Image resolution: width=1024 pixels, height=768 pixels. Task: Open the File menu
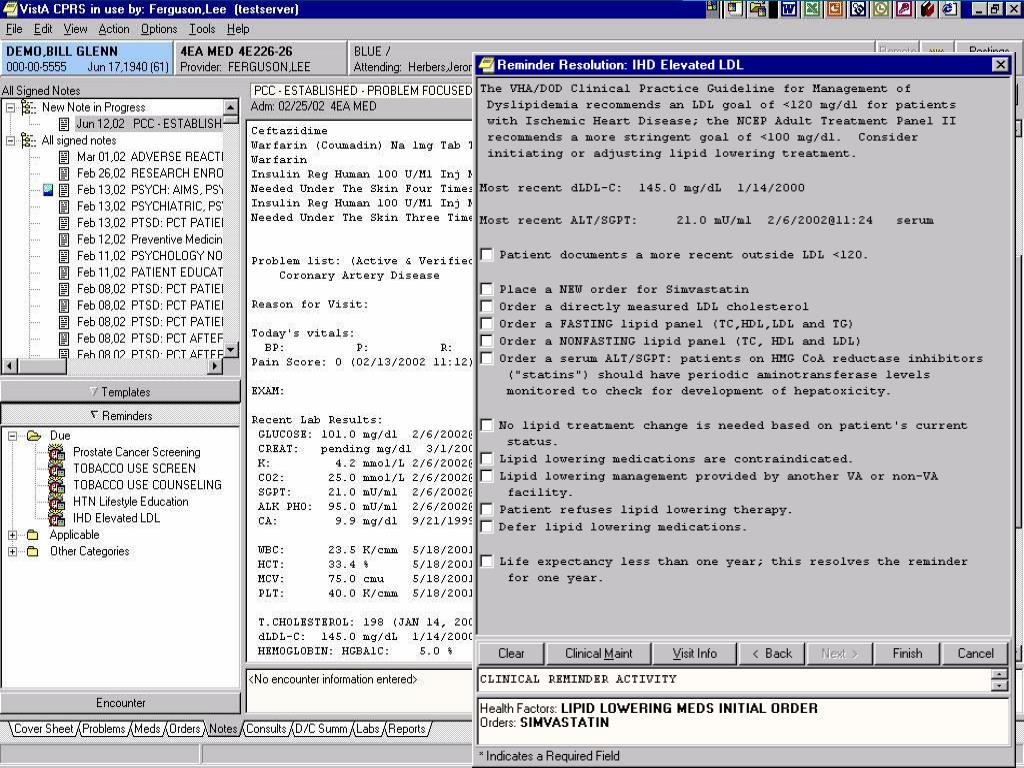click(14, 29)
